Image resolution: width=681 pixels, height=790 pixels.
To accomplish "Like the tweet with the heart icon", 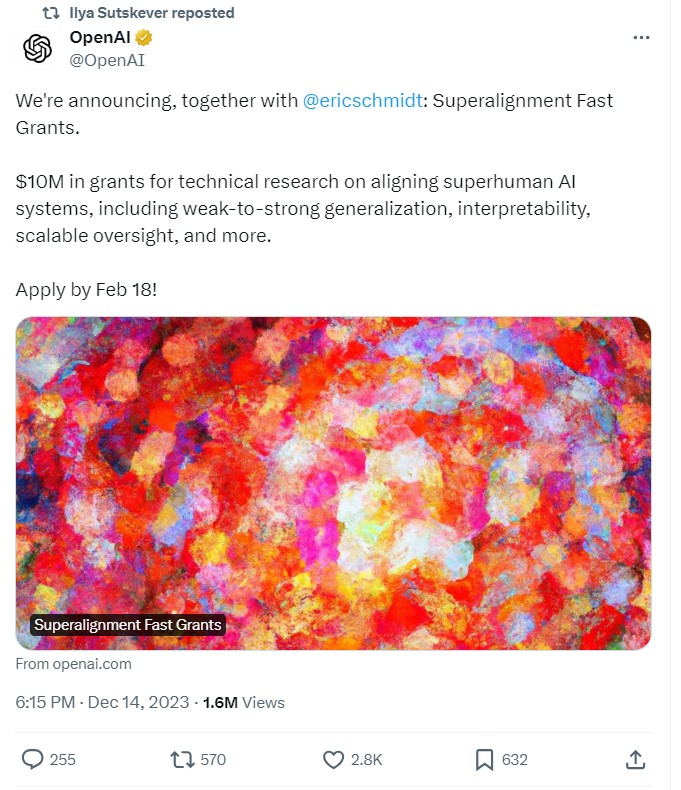I will (333, 760).
